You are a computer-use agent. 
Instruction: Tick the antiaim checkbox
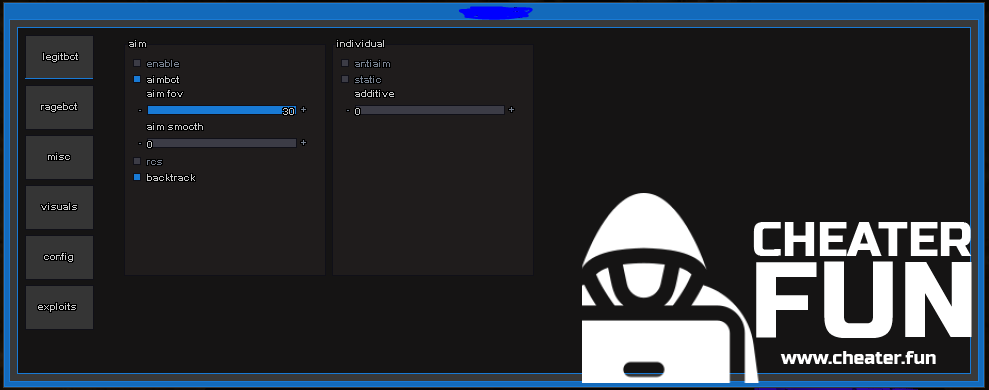(x=345, y=63)
